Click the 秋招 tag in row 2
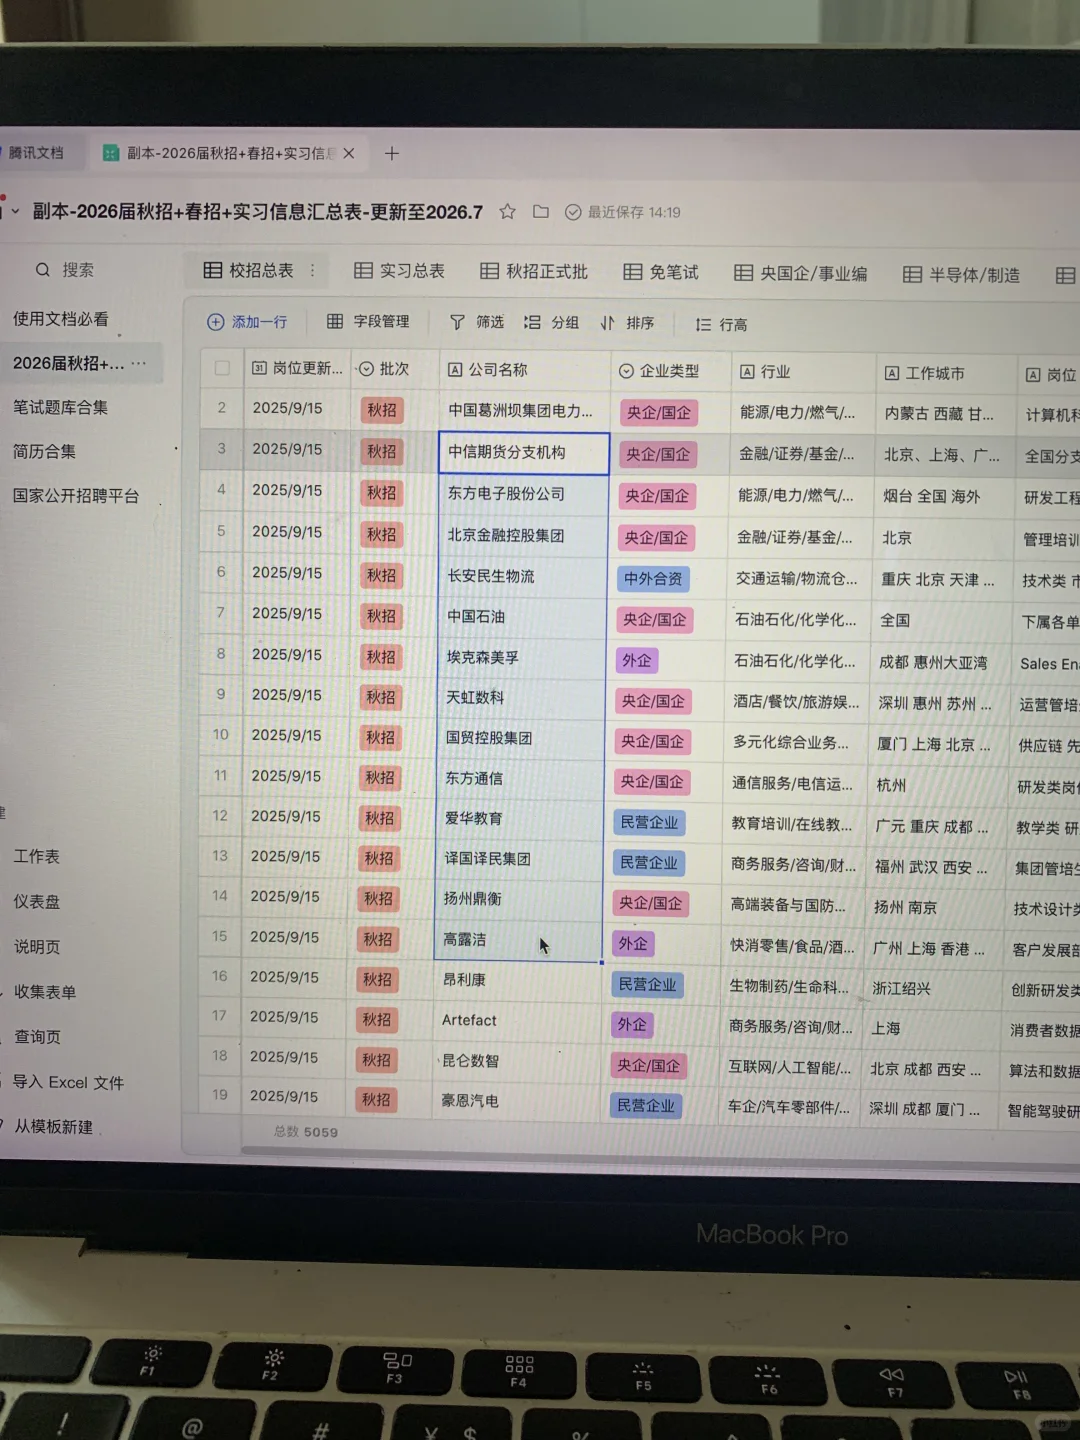 382,410
